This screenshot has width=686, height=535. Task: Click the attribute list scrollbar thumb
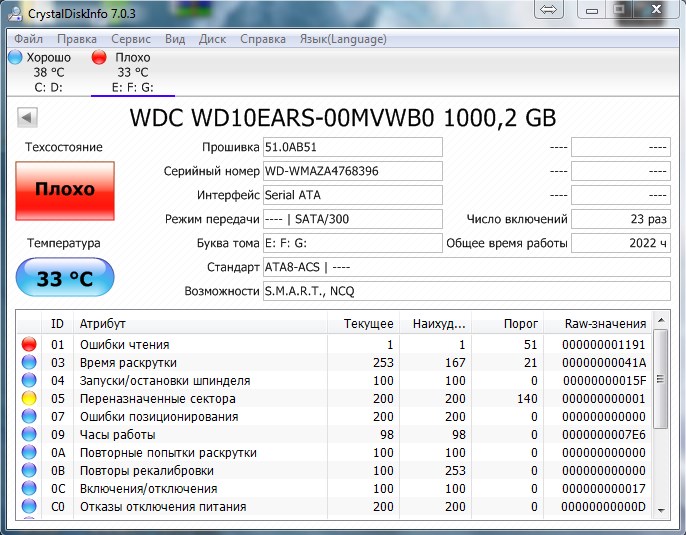click(661, 379)
